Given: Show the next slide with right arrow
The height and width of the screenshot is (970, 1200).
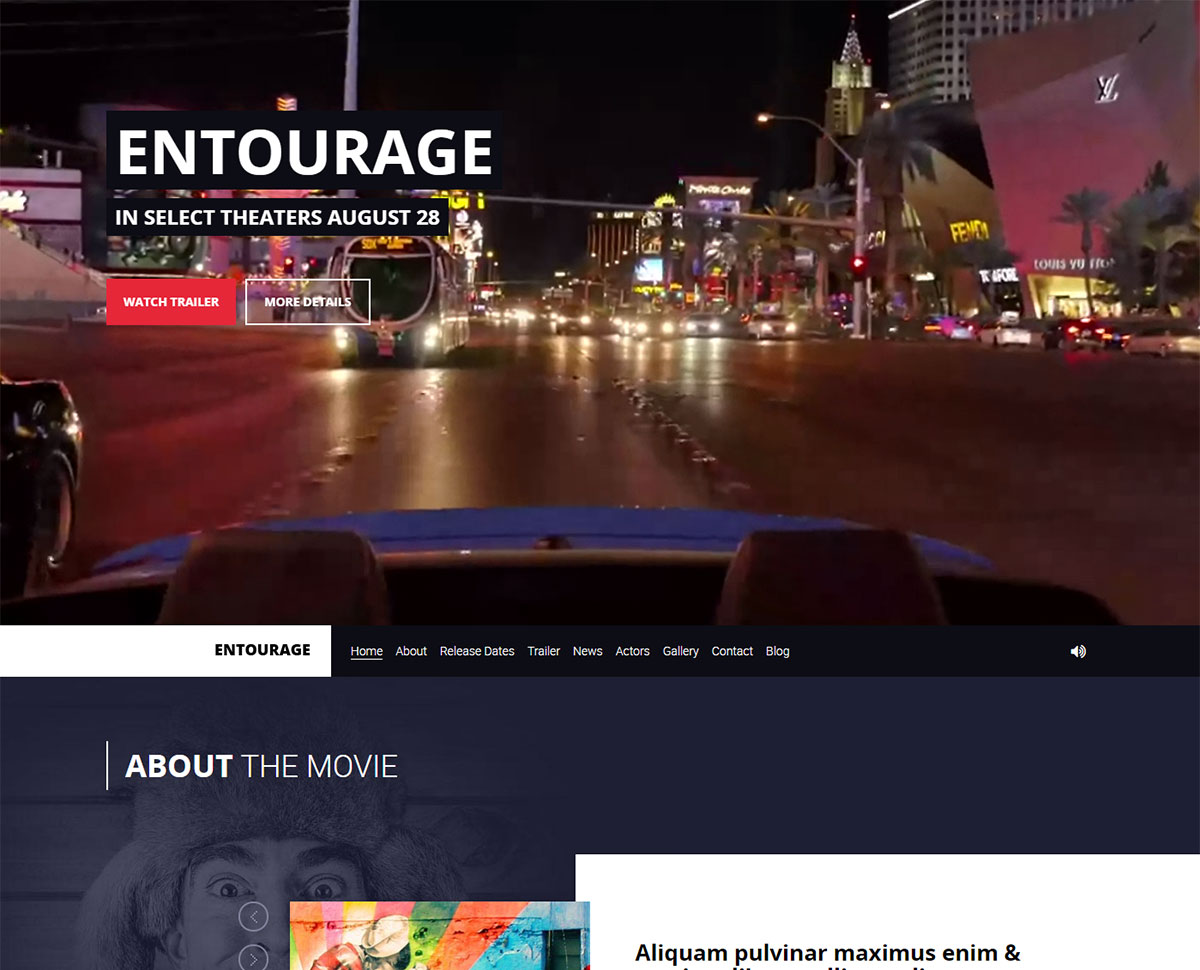Looking at the screenshot, I should pos(253,959).
